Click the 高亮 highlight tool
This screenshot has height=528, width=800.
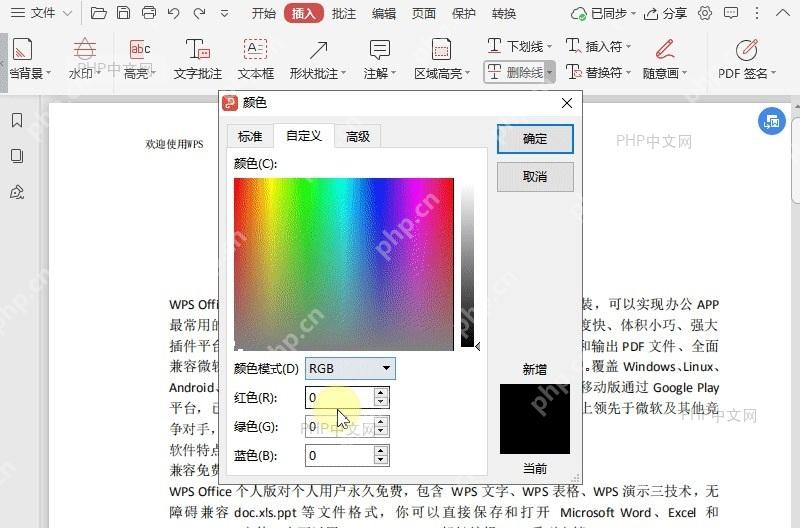139,59
